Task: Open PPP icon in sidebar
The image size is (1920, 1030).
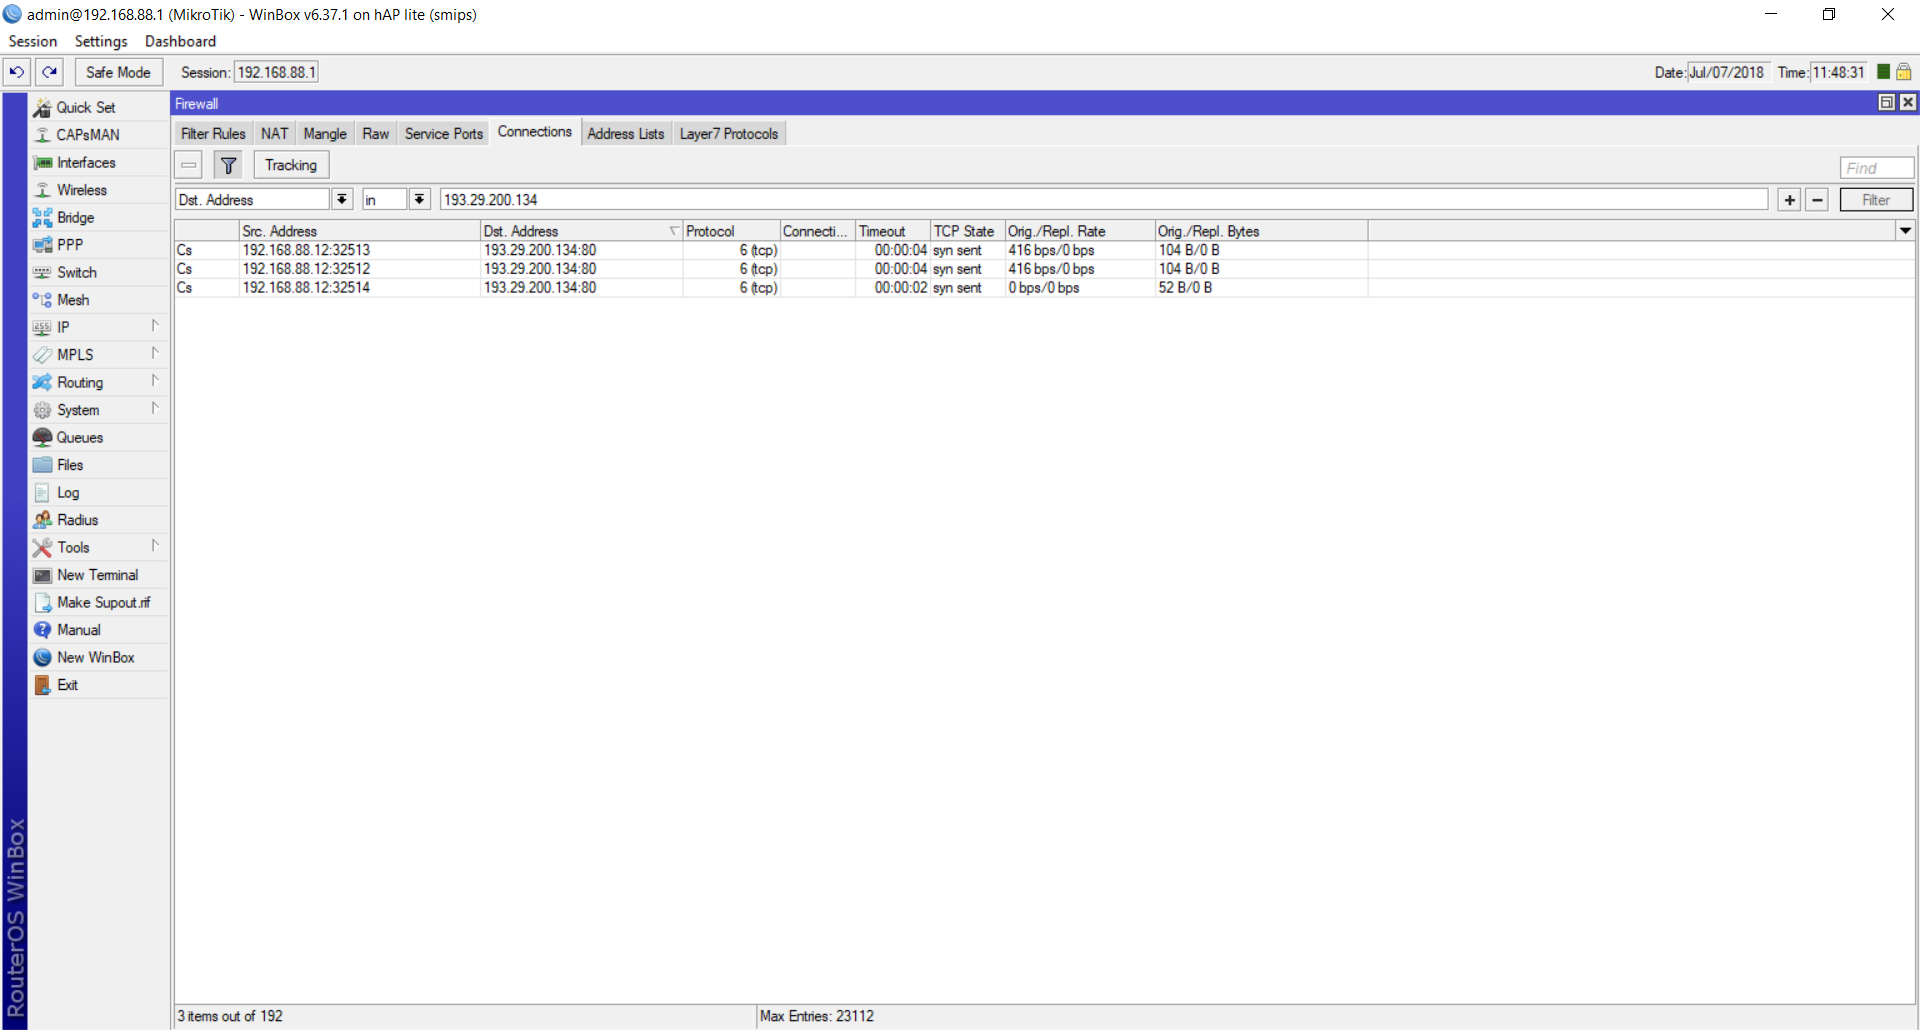Action: 42,245
